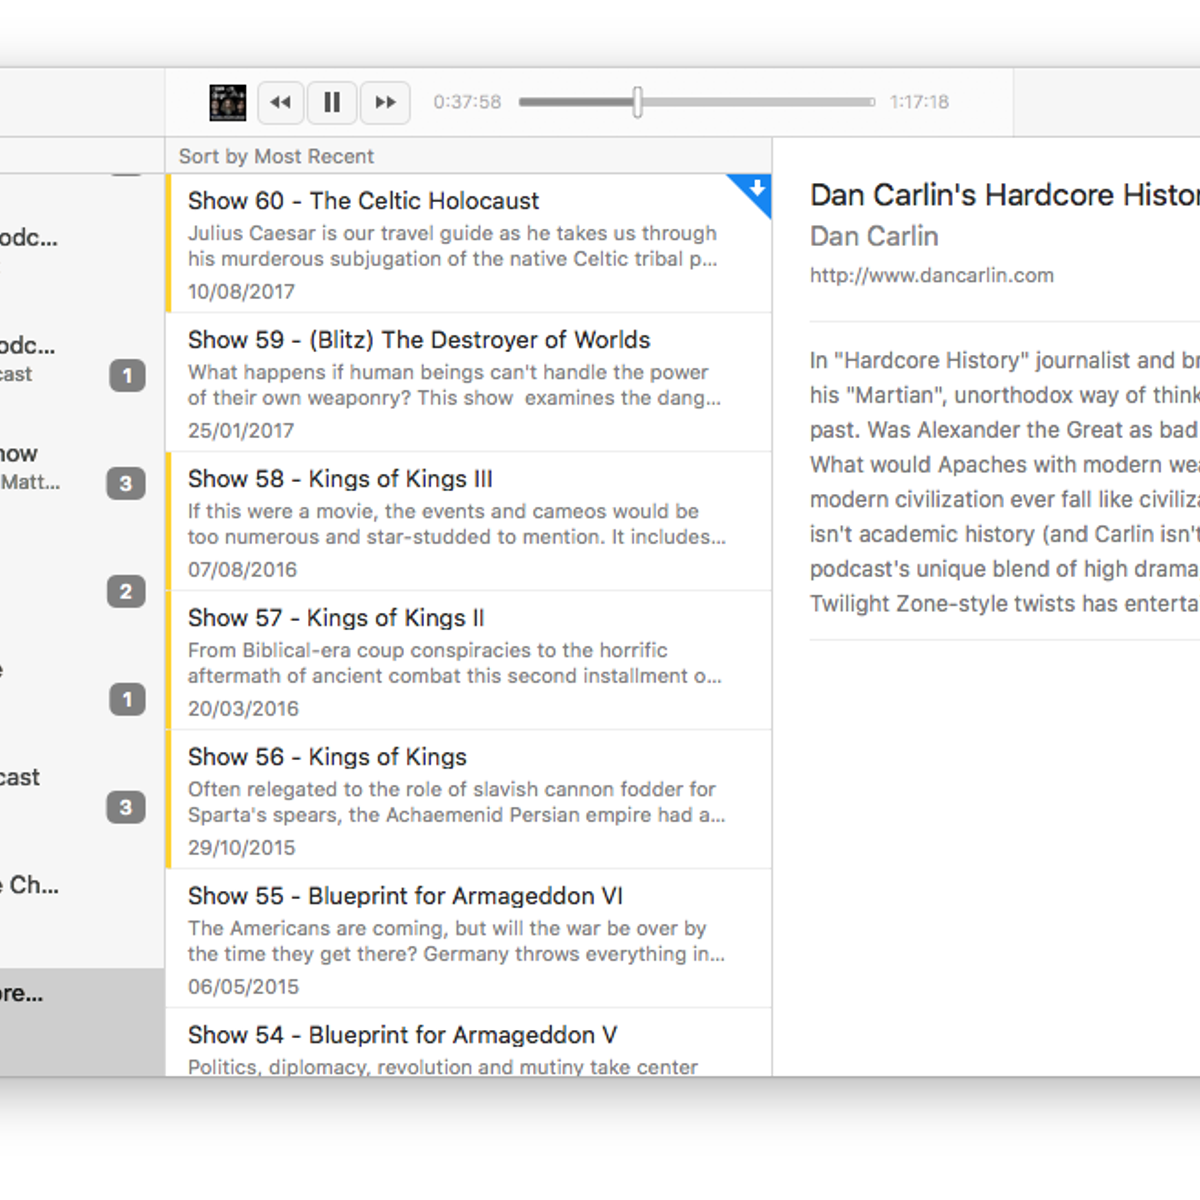Image resolution: width=1200 pixels, height=1200 pixels.
Task: Click the Show 55 description about the Americans
Action: pos(457,941)
